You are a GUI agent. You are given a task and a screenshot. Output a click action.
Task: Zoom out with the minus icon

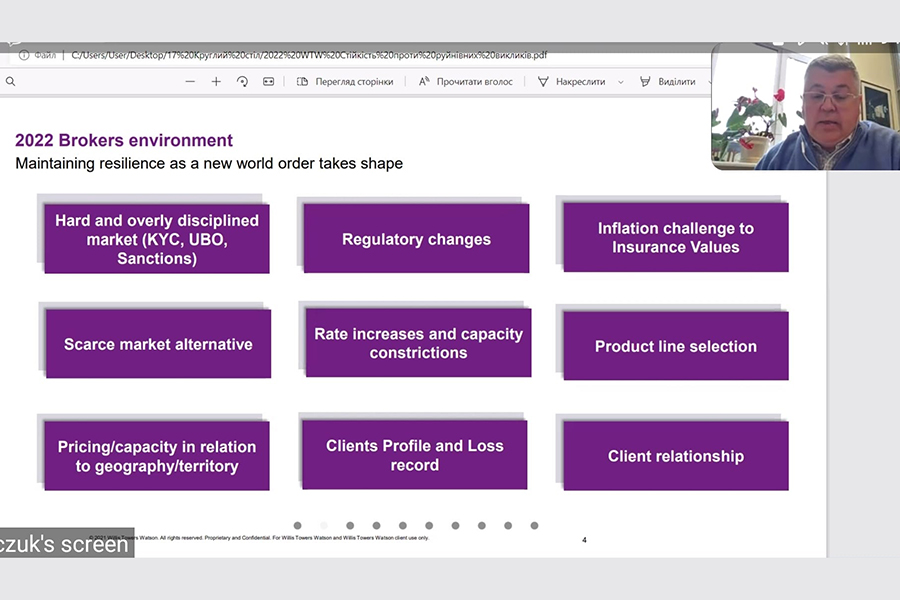[190, 82]
